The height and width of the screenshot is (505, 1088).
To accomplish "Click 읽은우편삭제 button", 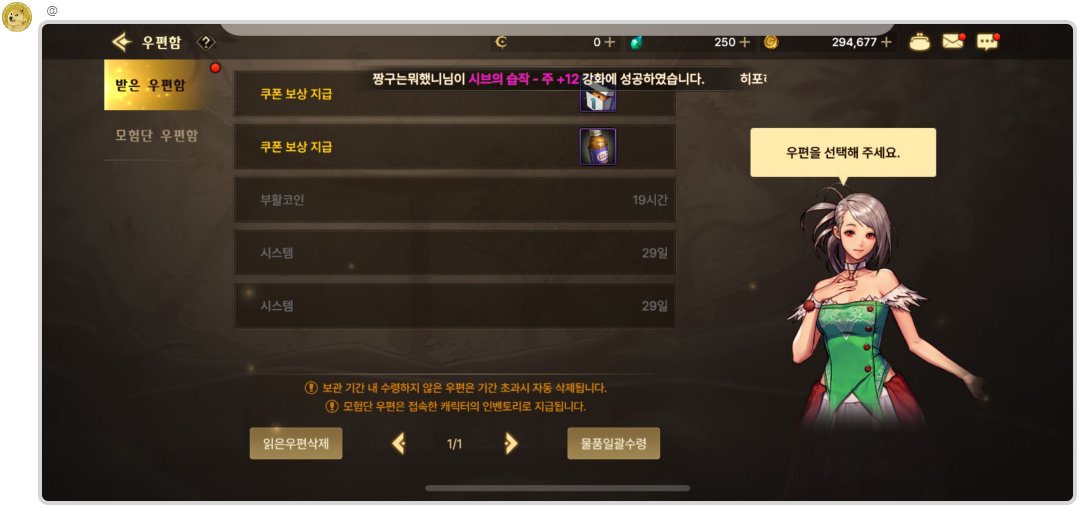I will [296, 443].
